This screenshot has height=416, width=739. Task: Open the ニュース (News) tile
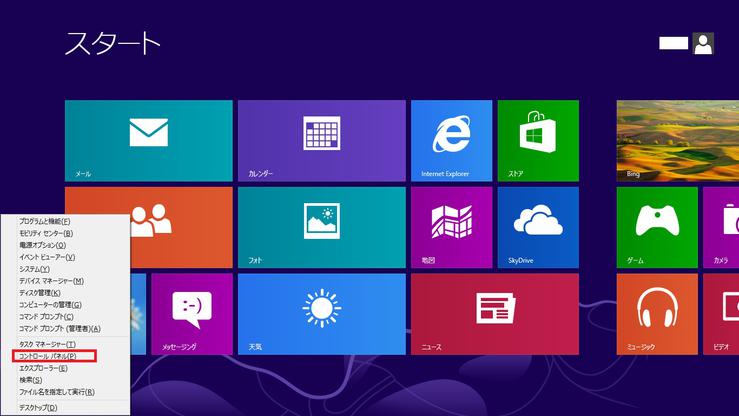pos(494,313)
